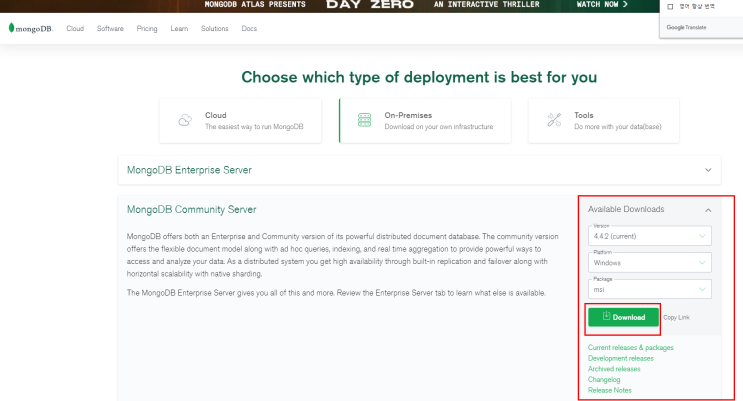Image resolution: width=743 pixels, height=401 pixels.
Task: Open the Archived releases link
Action: pos(614,369)
